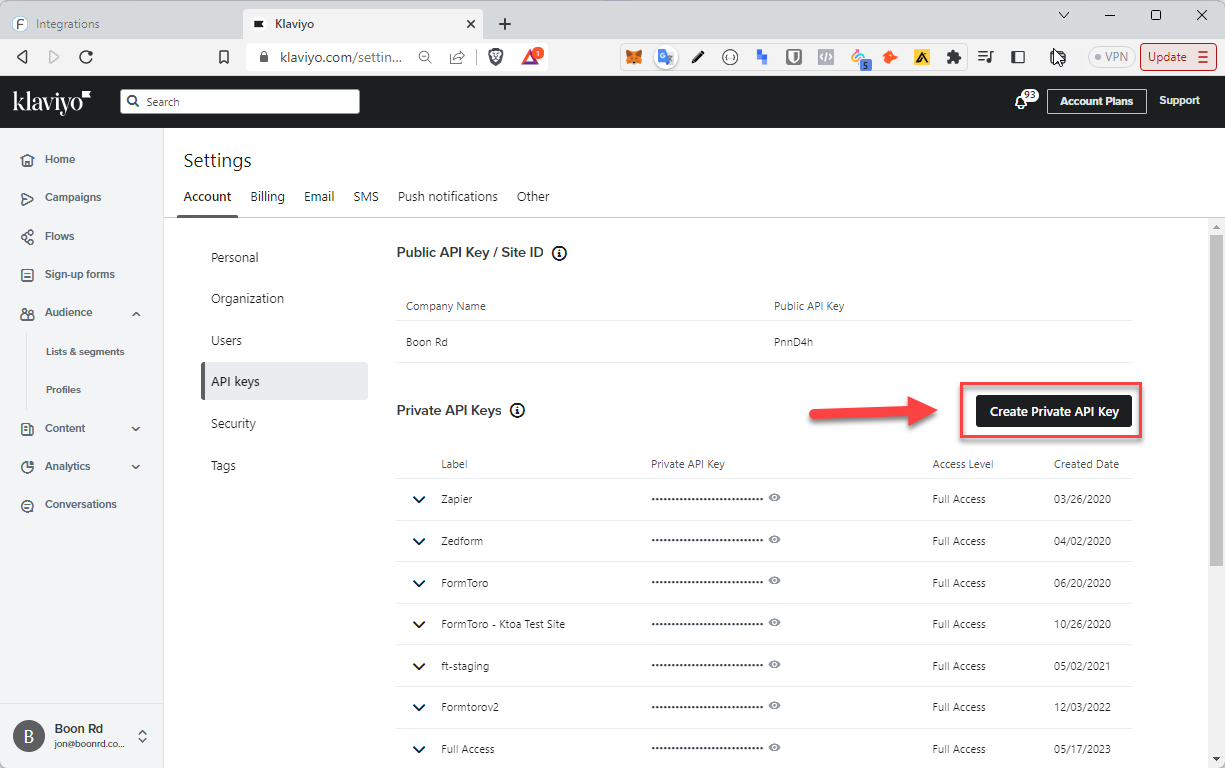This screenshot has width=1225, height=768.
Task: Click the Klaviyo logo in the header
Action: [52, 101]
